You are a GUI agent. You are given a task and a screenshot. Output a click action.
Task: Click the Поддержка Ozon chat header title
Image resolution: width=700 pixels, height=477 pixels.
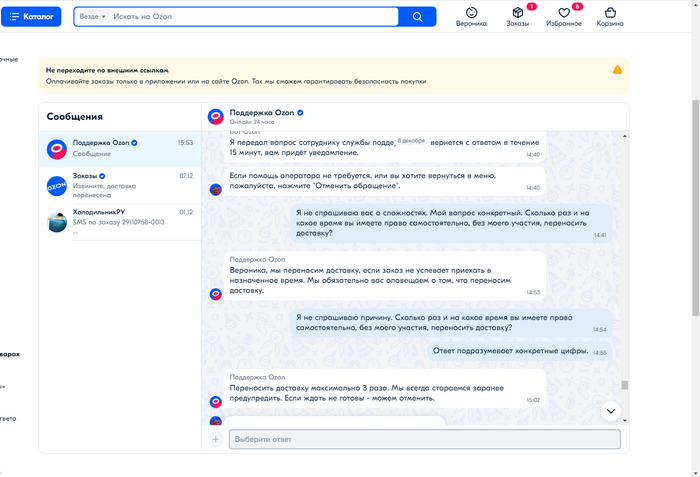pyautogui.click(x=262, y=113)
